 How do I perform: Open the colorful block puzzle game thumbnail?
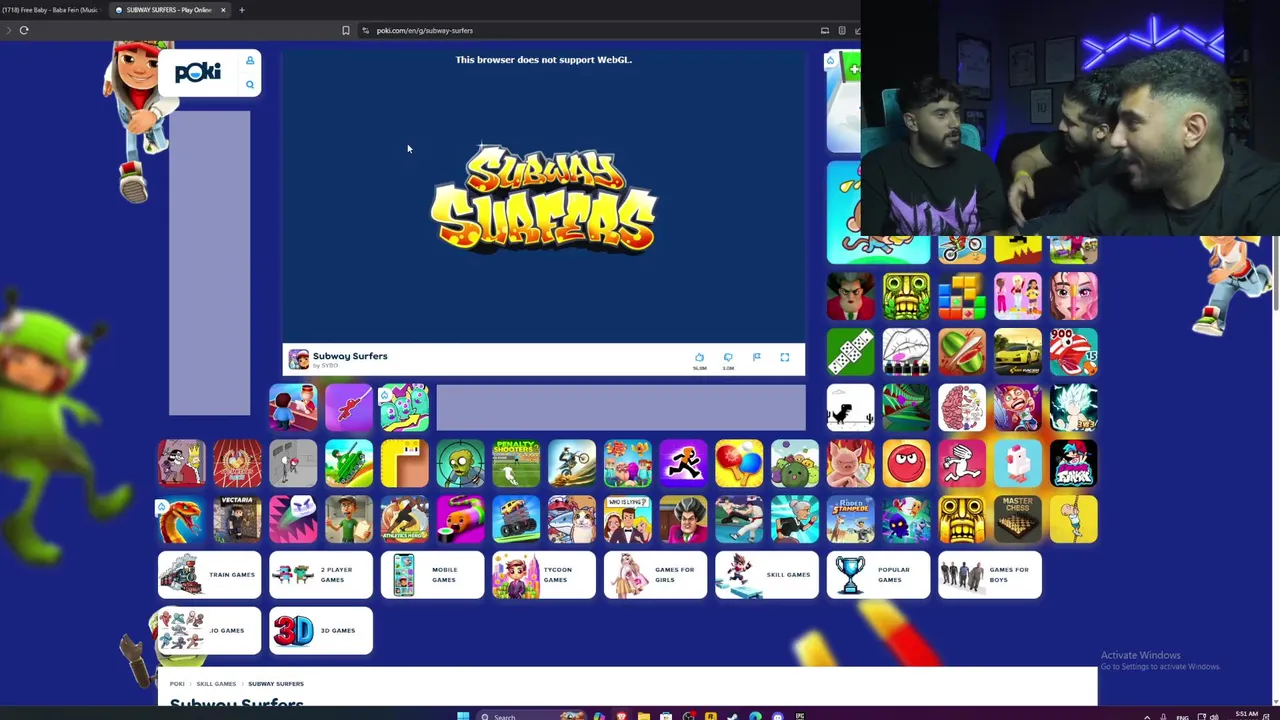962,295
